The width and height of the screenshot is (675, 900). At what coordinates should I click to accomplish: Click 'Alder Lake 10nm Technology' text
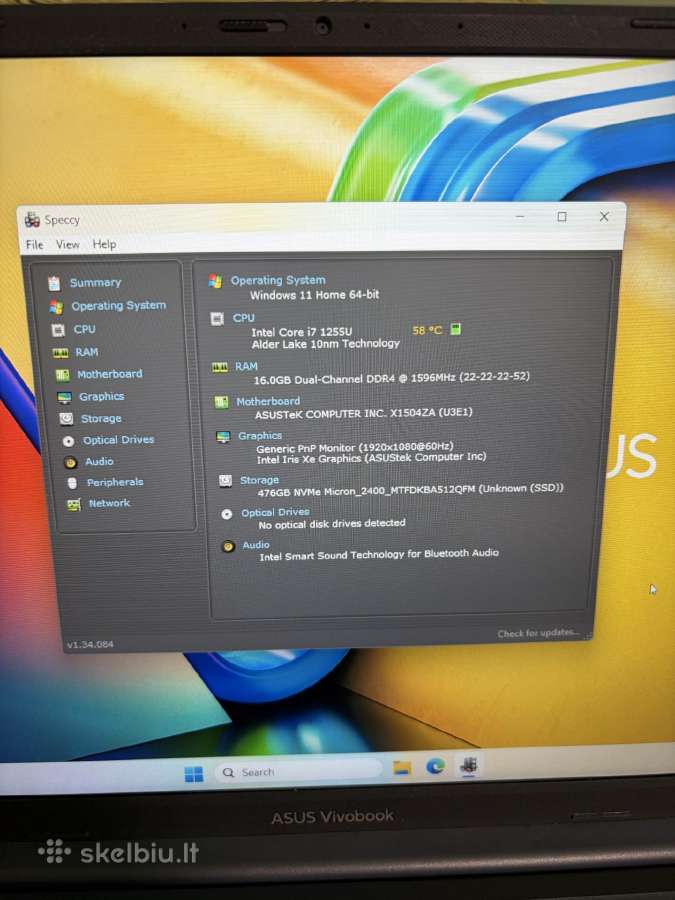(x=325, y=344)
